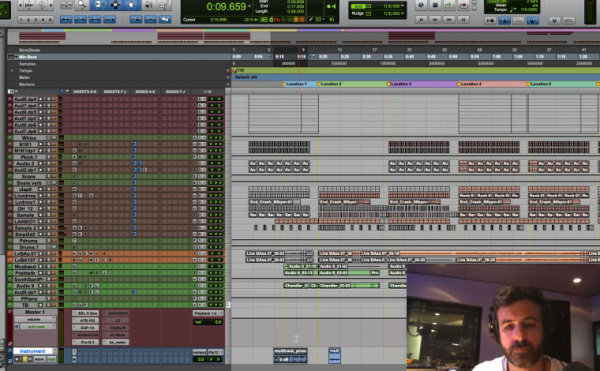600x371 pixels.
Task: Open main counter format dropdown arrow
Action: coord(249,7)
